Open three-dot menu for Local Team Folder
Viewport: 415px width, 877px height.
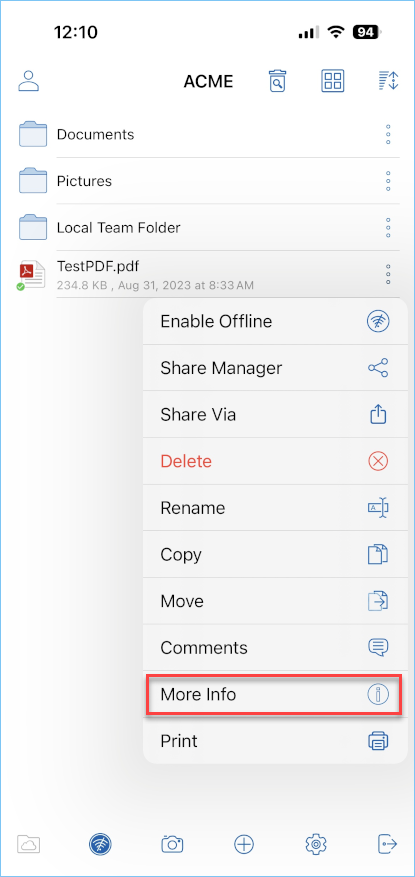tap(388, 228)
